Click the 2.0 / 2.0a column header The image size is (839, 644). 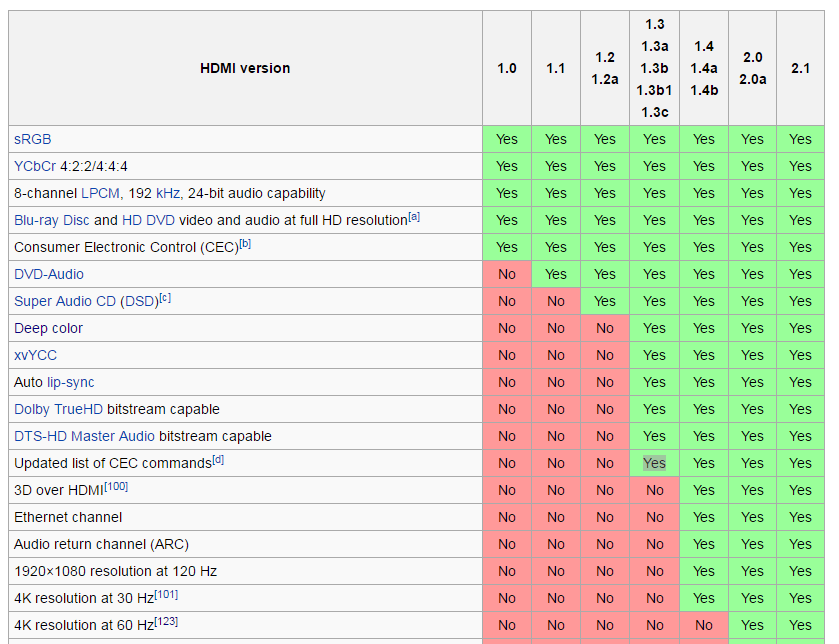point(752,68)
